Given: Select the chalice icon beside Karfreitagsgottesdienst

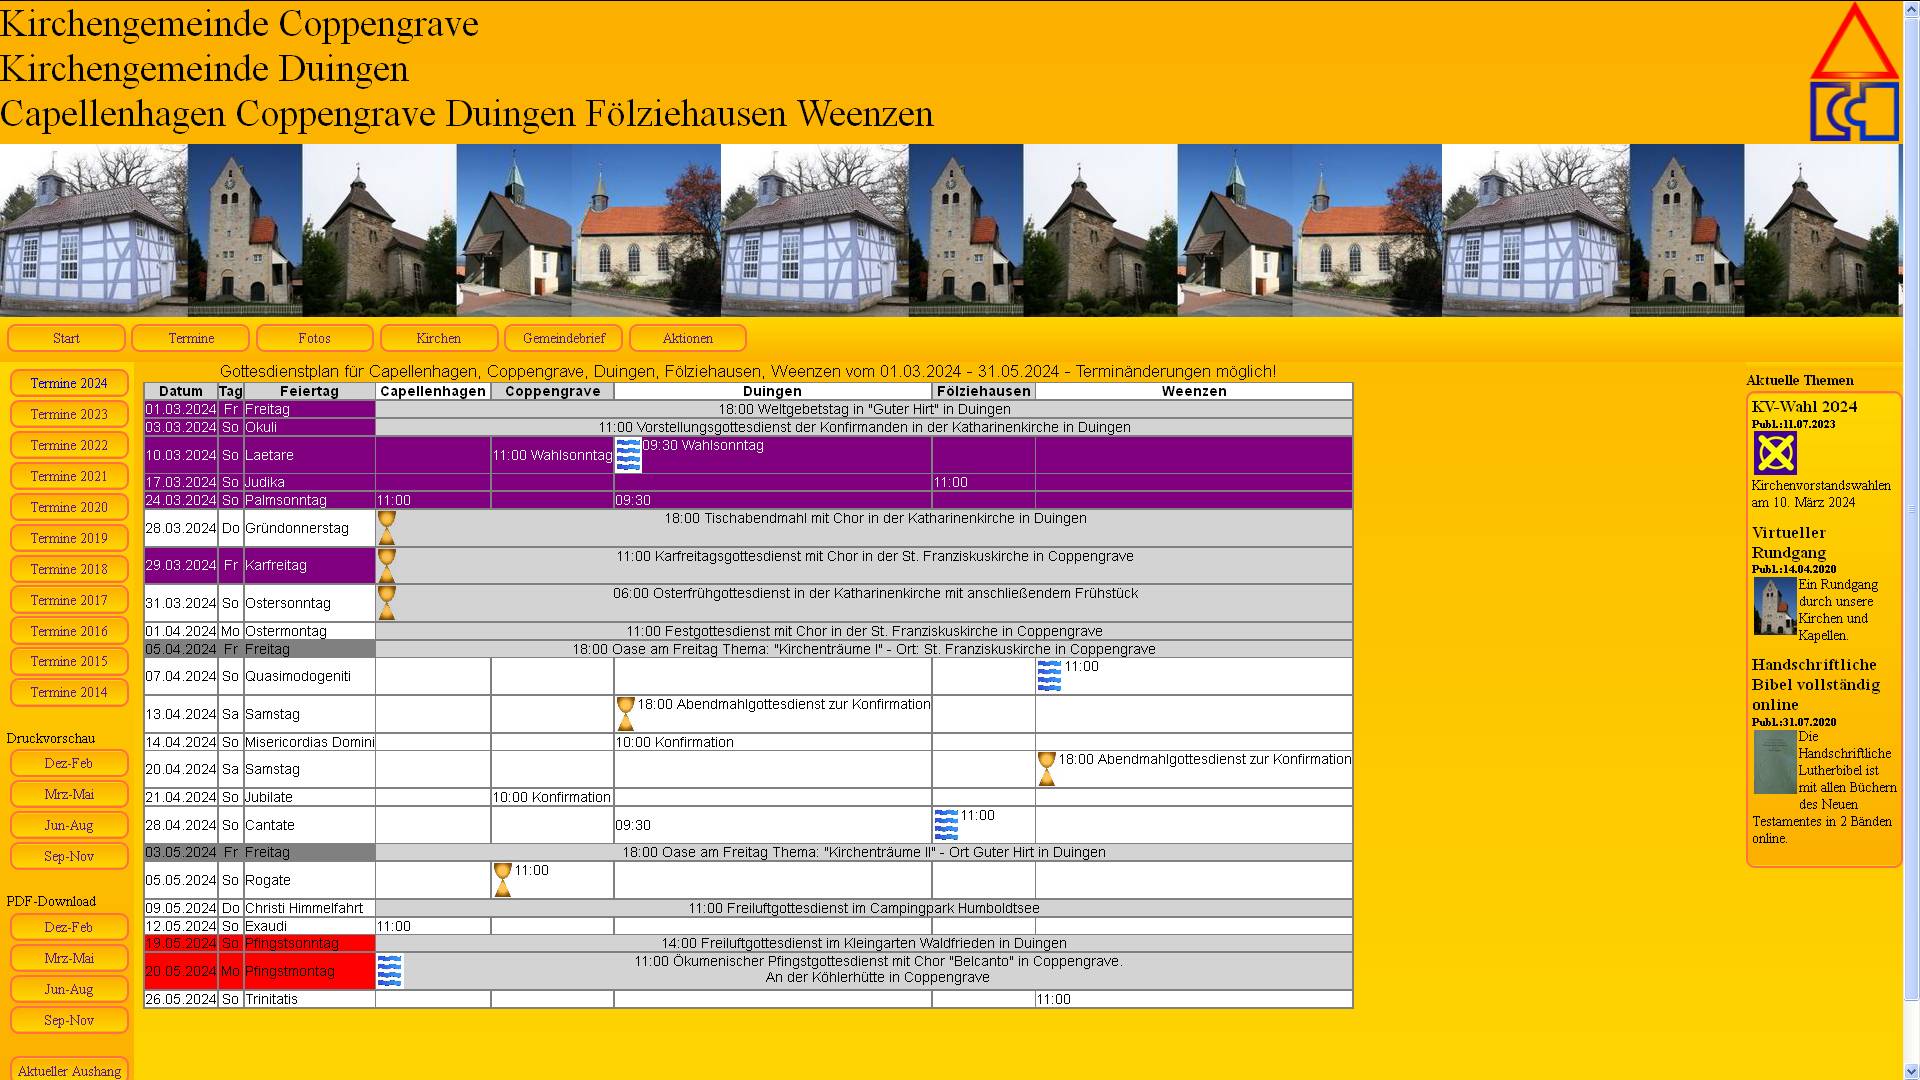Looking at the screenshot, I should [386, 565].
